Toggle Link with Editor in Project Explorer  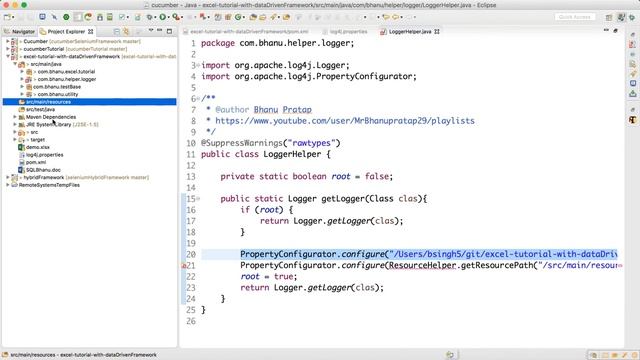pyautogui.click(x=127, y=31)
